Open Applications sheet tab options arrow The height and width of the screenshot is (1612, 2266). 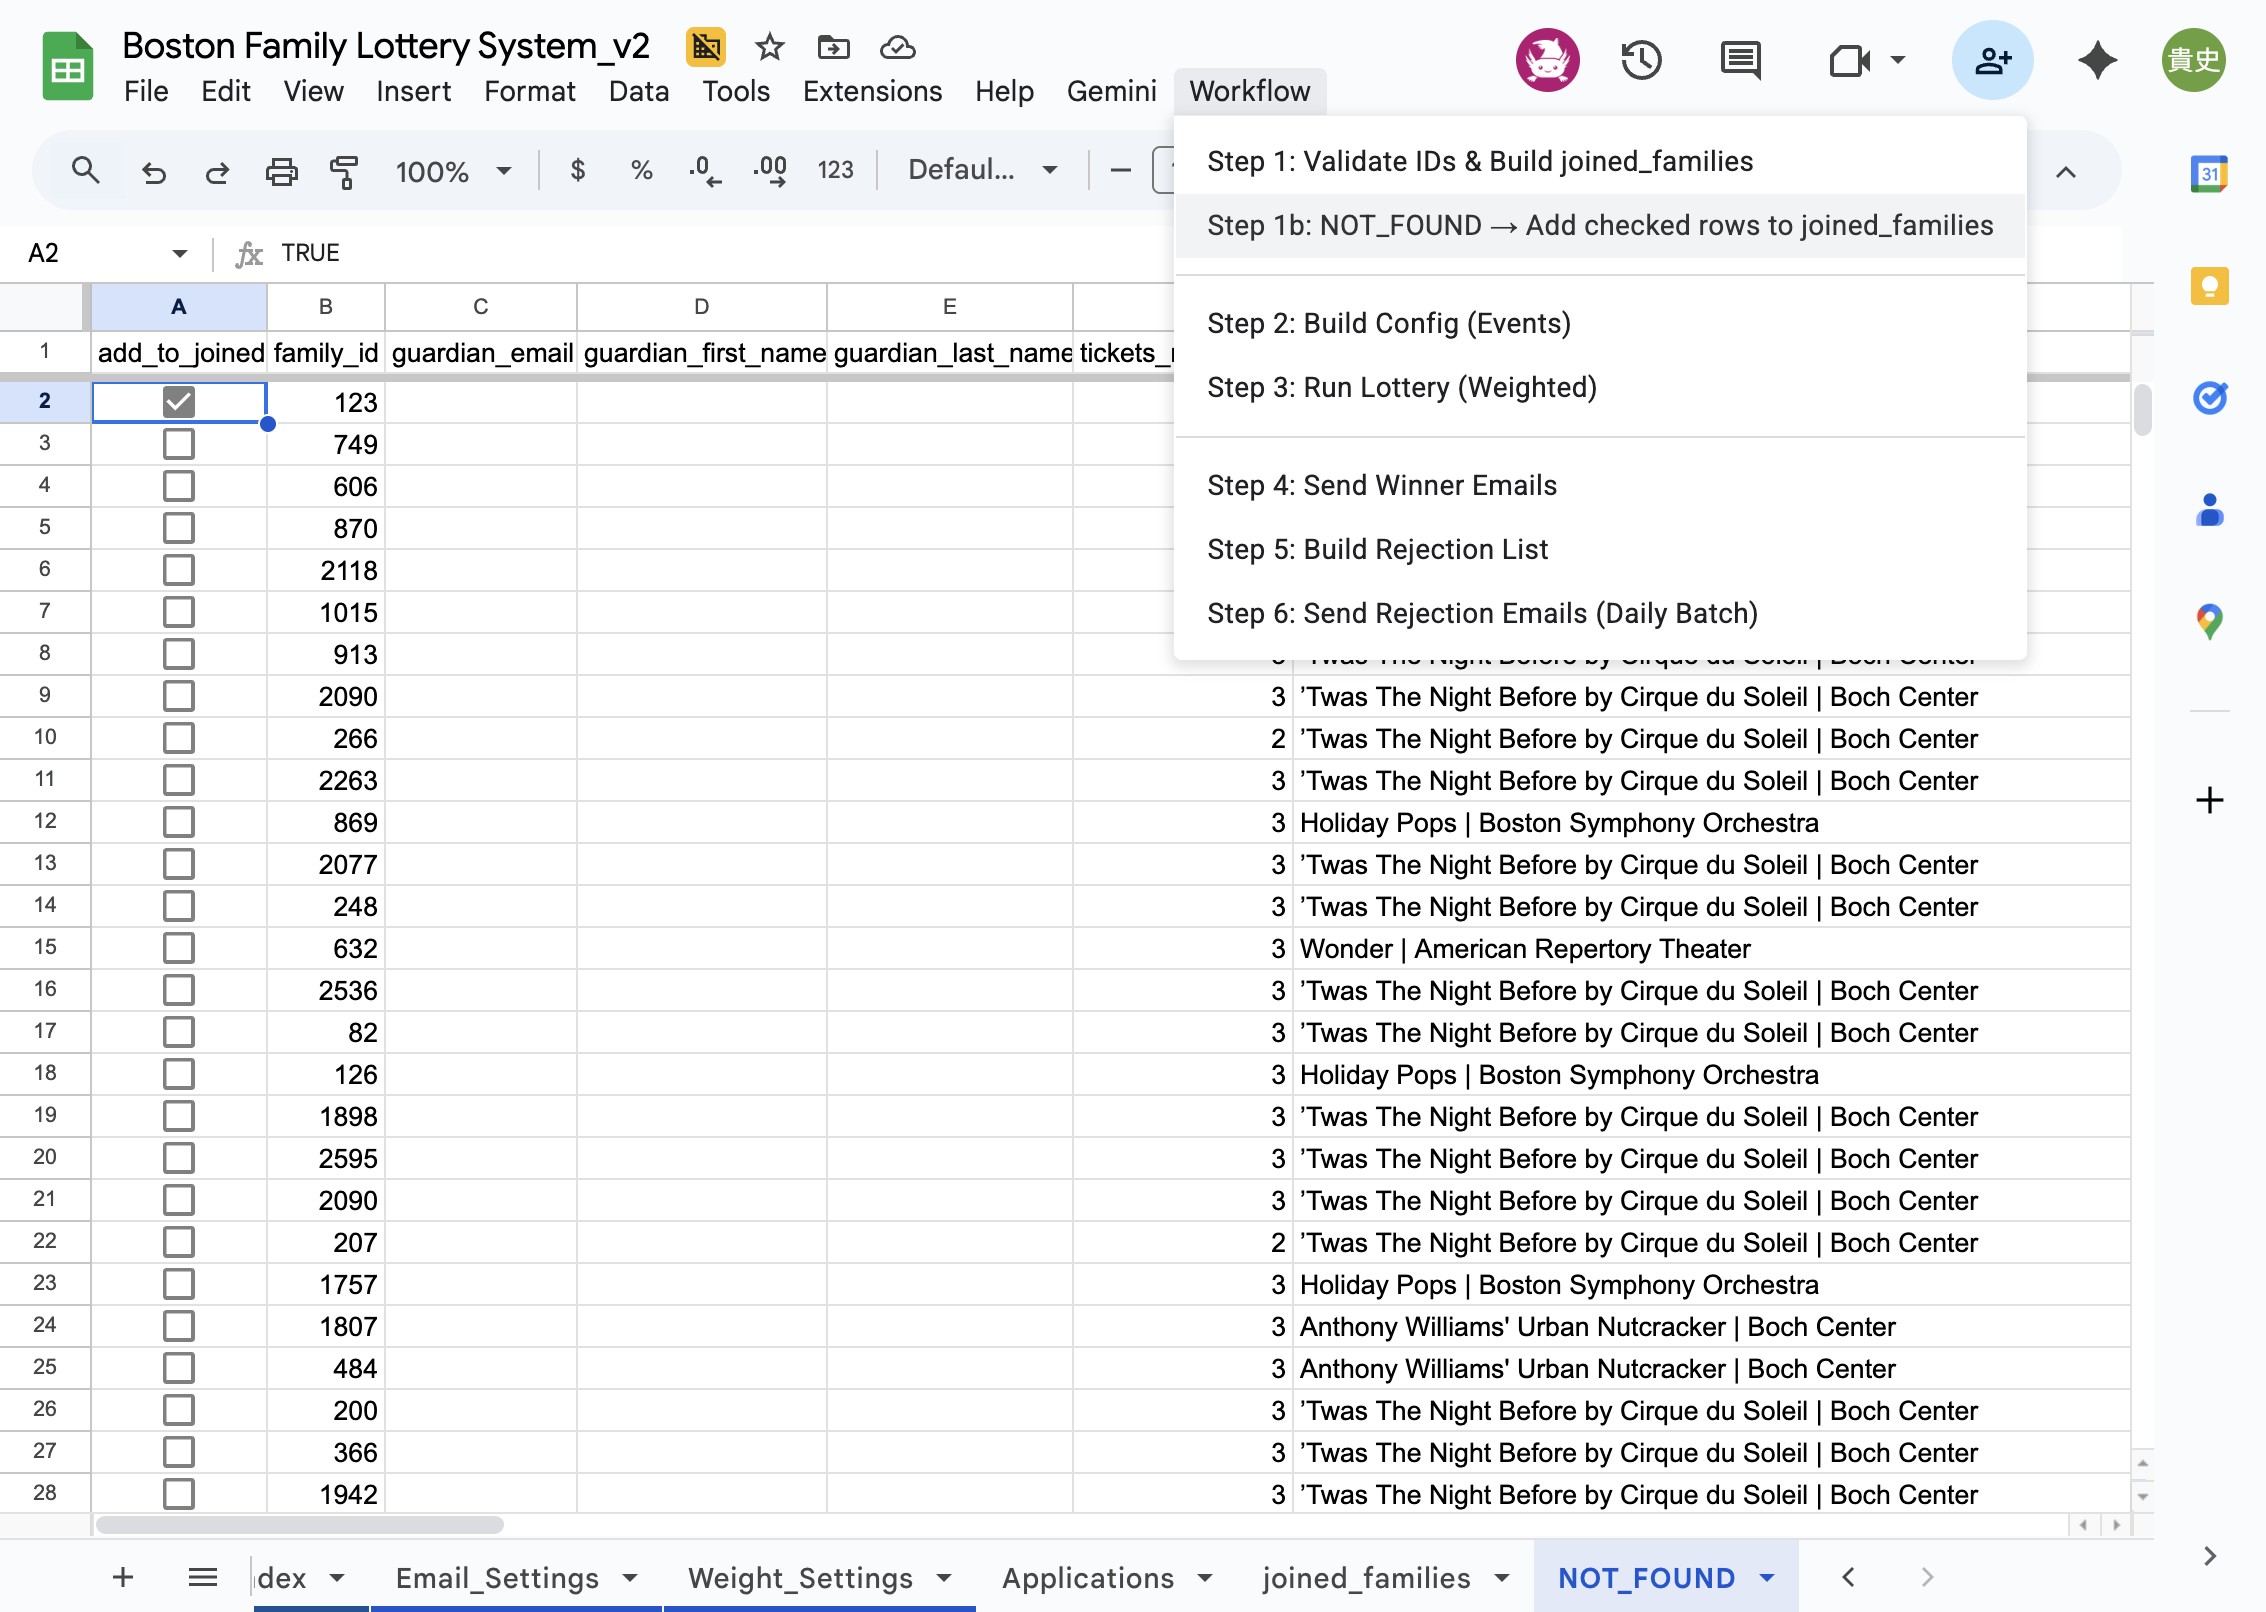[1205, 1578]
